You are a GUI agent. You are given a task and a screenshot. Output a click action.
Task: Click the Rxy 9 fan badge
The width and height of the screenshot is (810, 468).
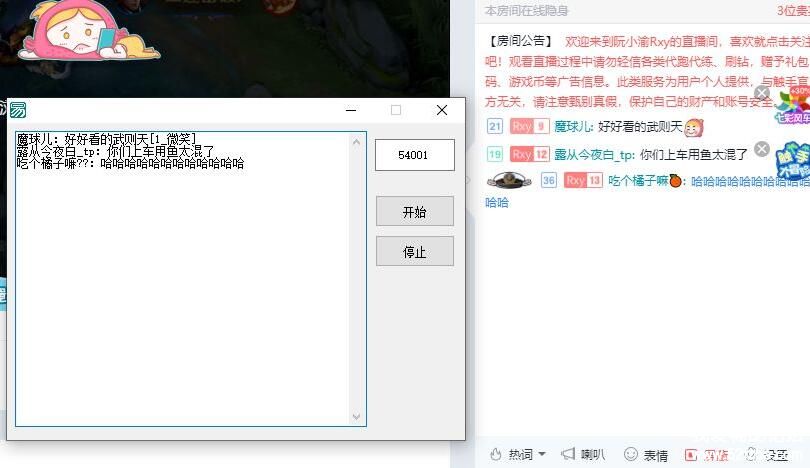click(x=529, y=126)
